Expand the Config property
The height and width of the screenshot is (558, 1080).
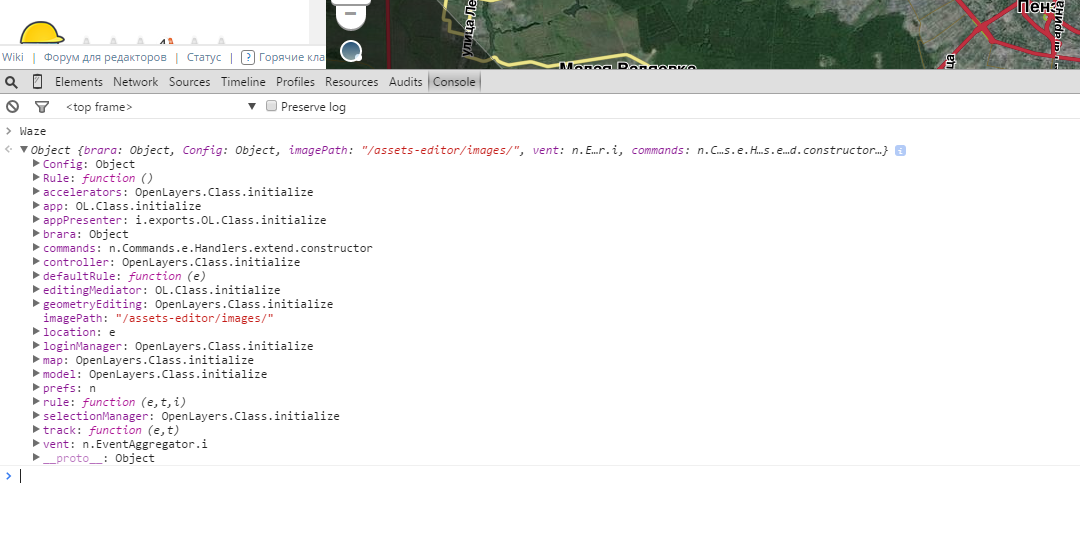click(x=37, y=164)
